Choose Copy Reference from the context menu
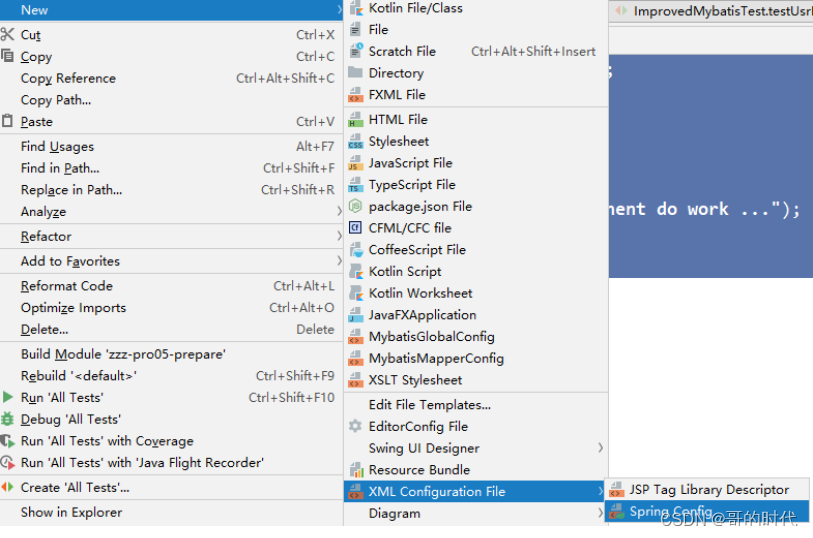This screenshot has height=538, width=813. tap(172, 78)
